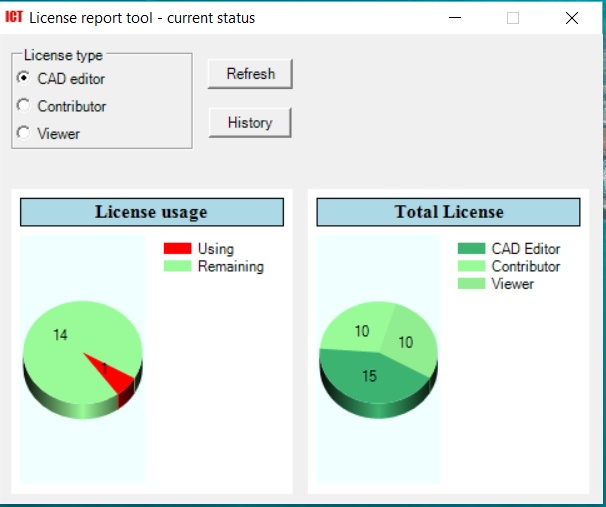Viewport: 606px width, 507px height.
Task: Click the 'Contributor' legend label in Total License
Action: click(526, 266)
